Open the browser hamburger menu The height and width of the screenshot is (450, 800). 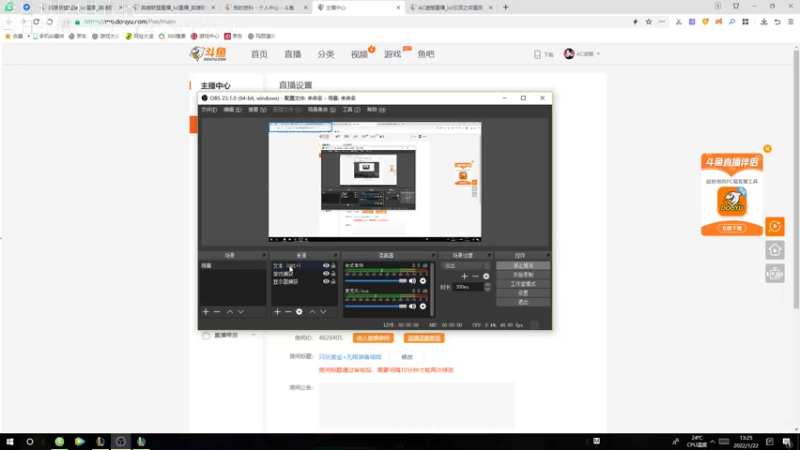click(x=791, y=22)
